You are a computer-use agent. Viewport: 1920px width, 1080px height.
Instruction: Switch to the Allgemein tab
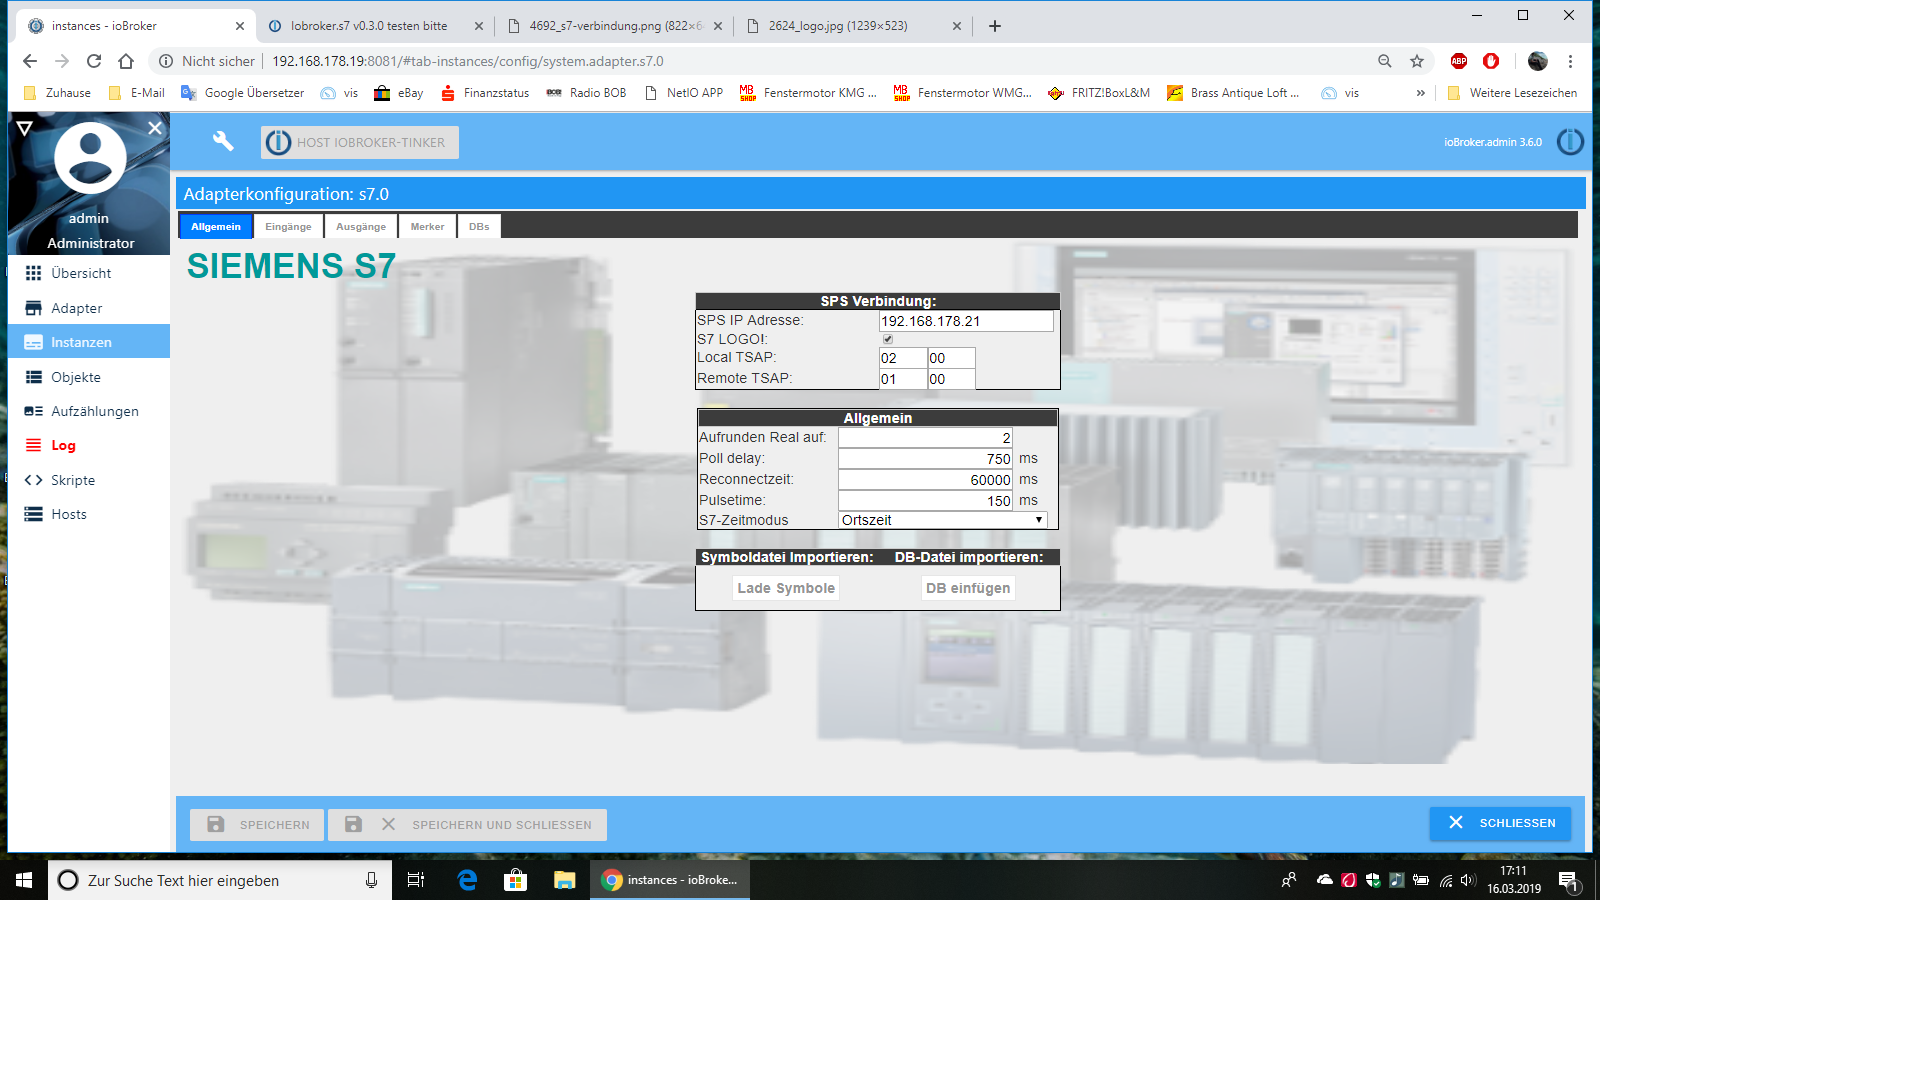(216, 226)
